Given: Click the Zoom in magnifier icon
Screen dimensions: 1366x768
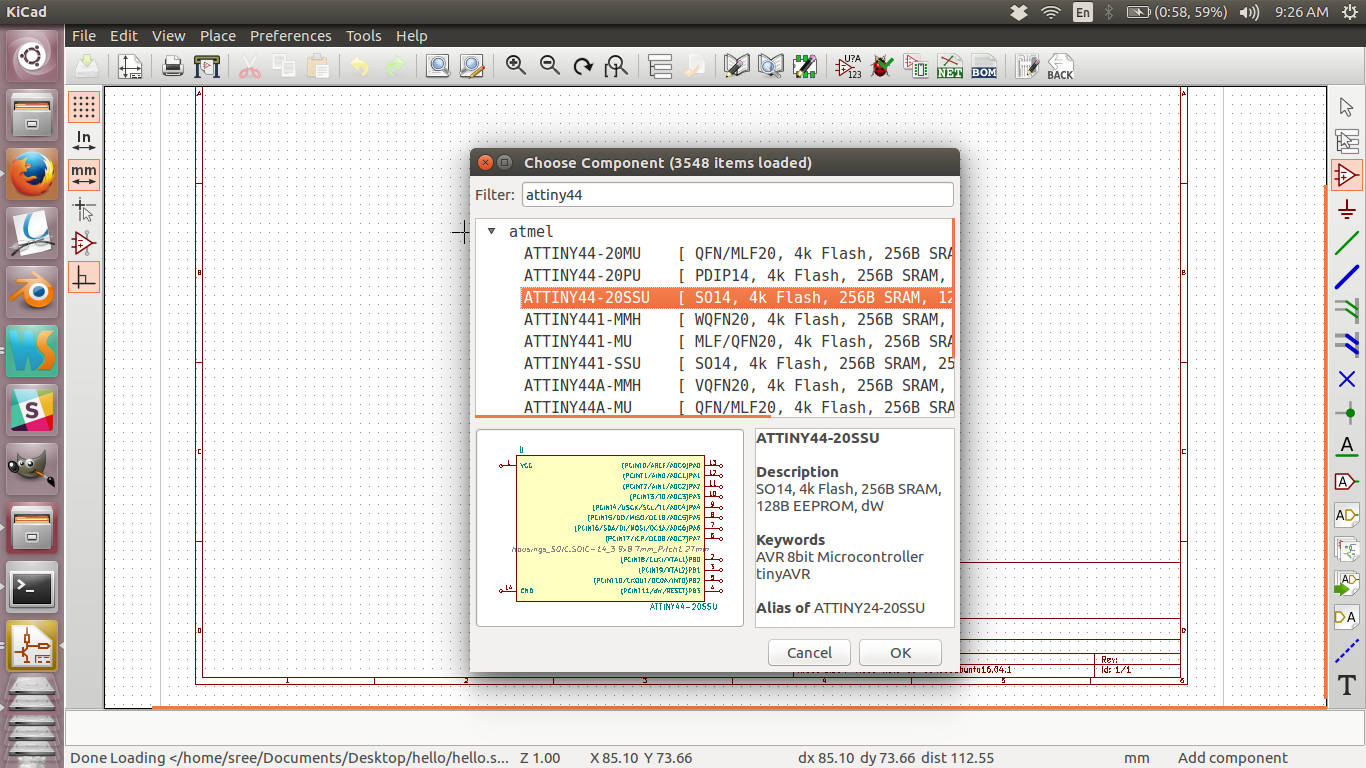Looking at the screenshot, I should [x=516, y=66].
